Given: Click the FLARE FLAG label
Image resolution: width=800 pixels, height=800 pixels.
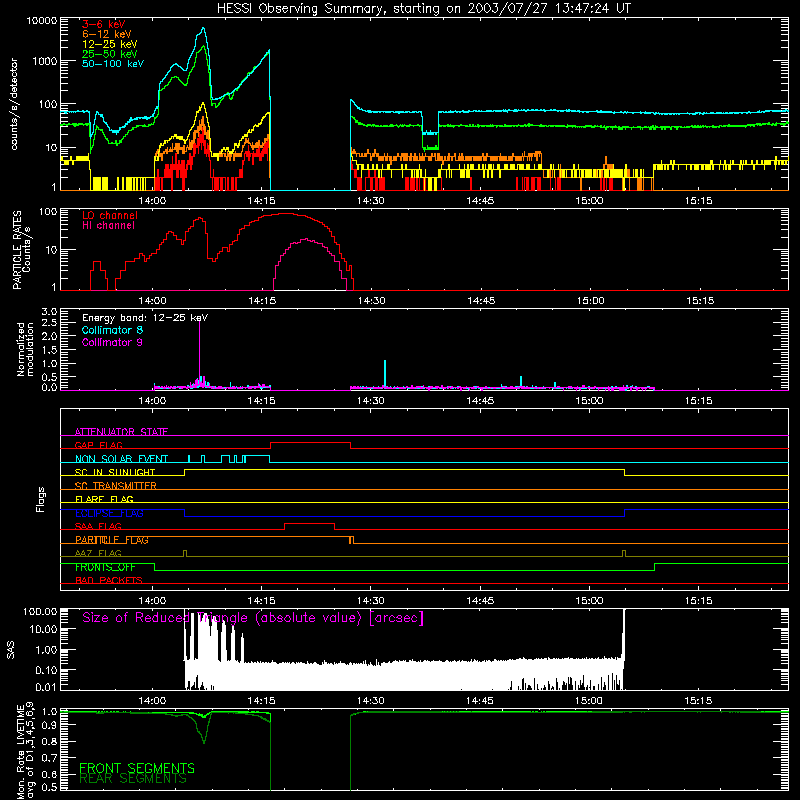Looking at the screenshot, I should tap(104, 499).
